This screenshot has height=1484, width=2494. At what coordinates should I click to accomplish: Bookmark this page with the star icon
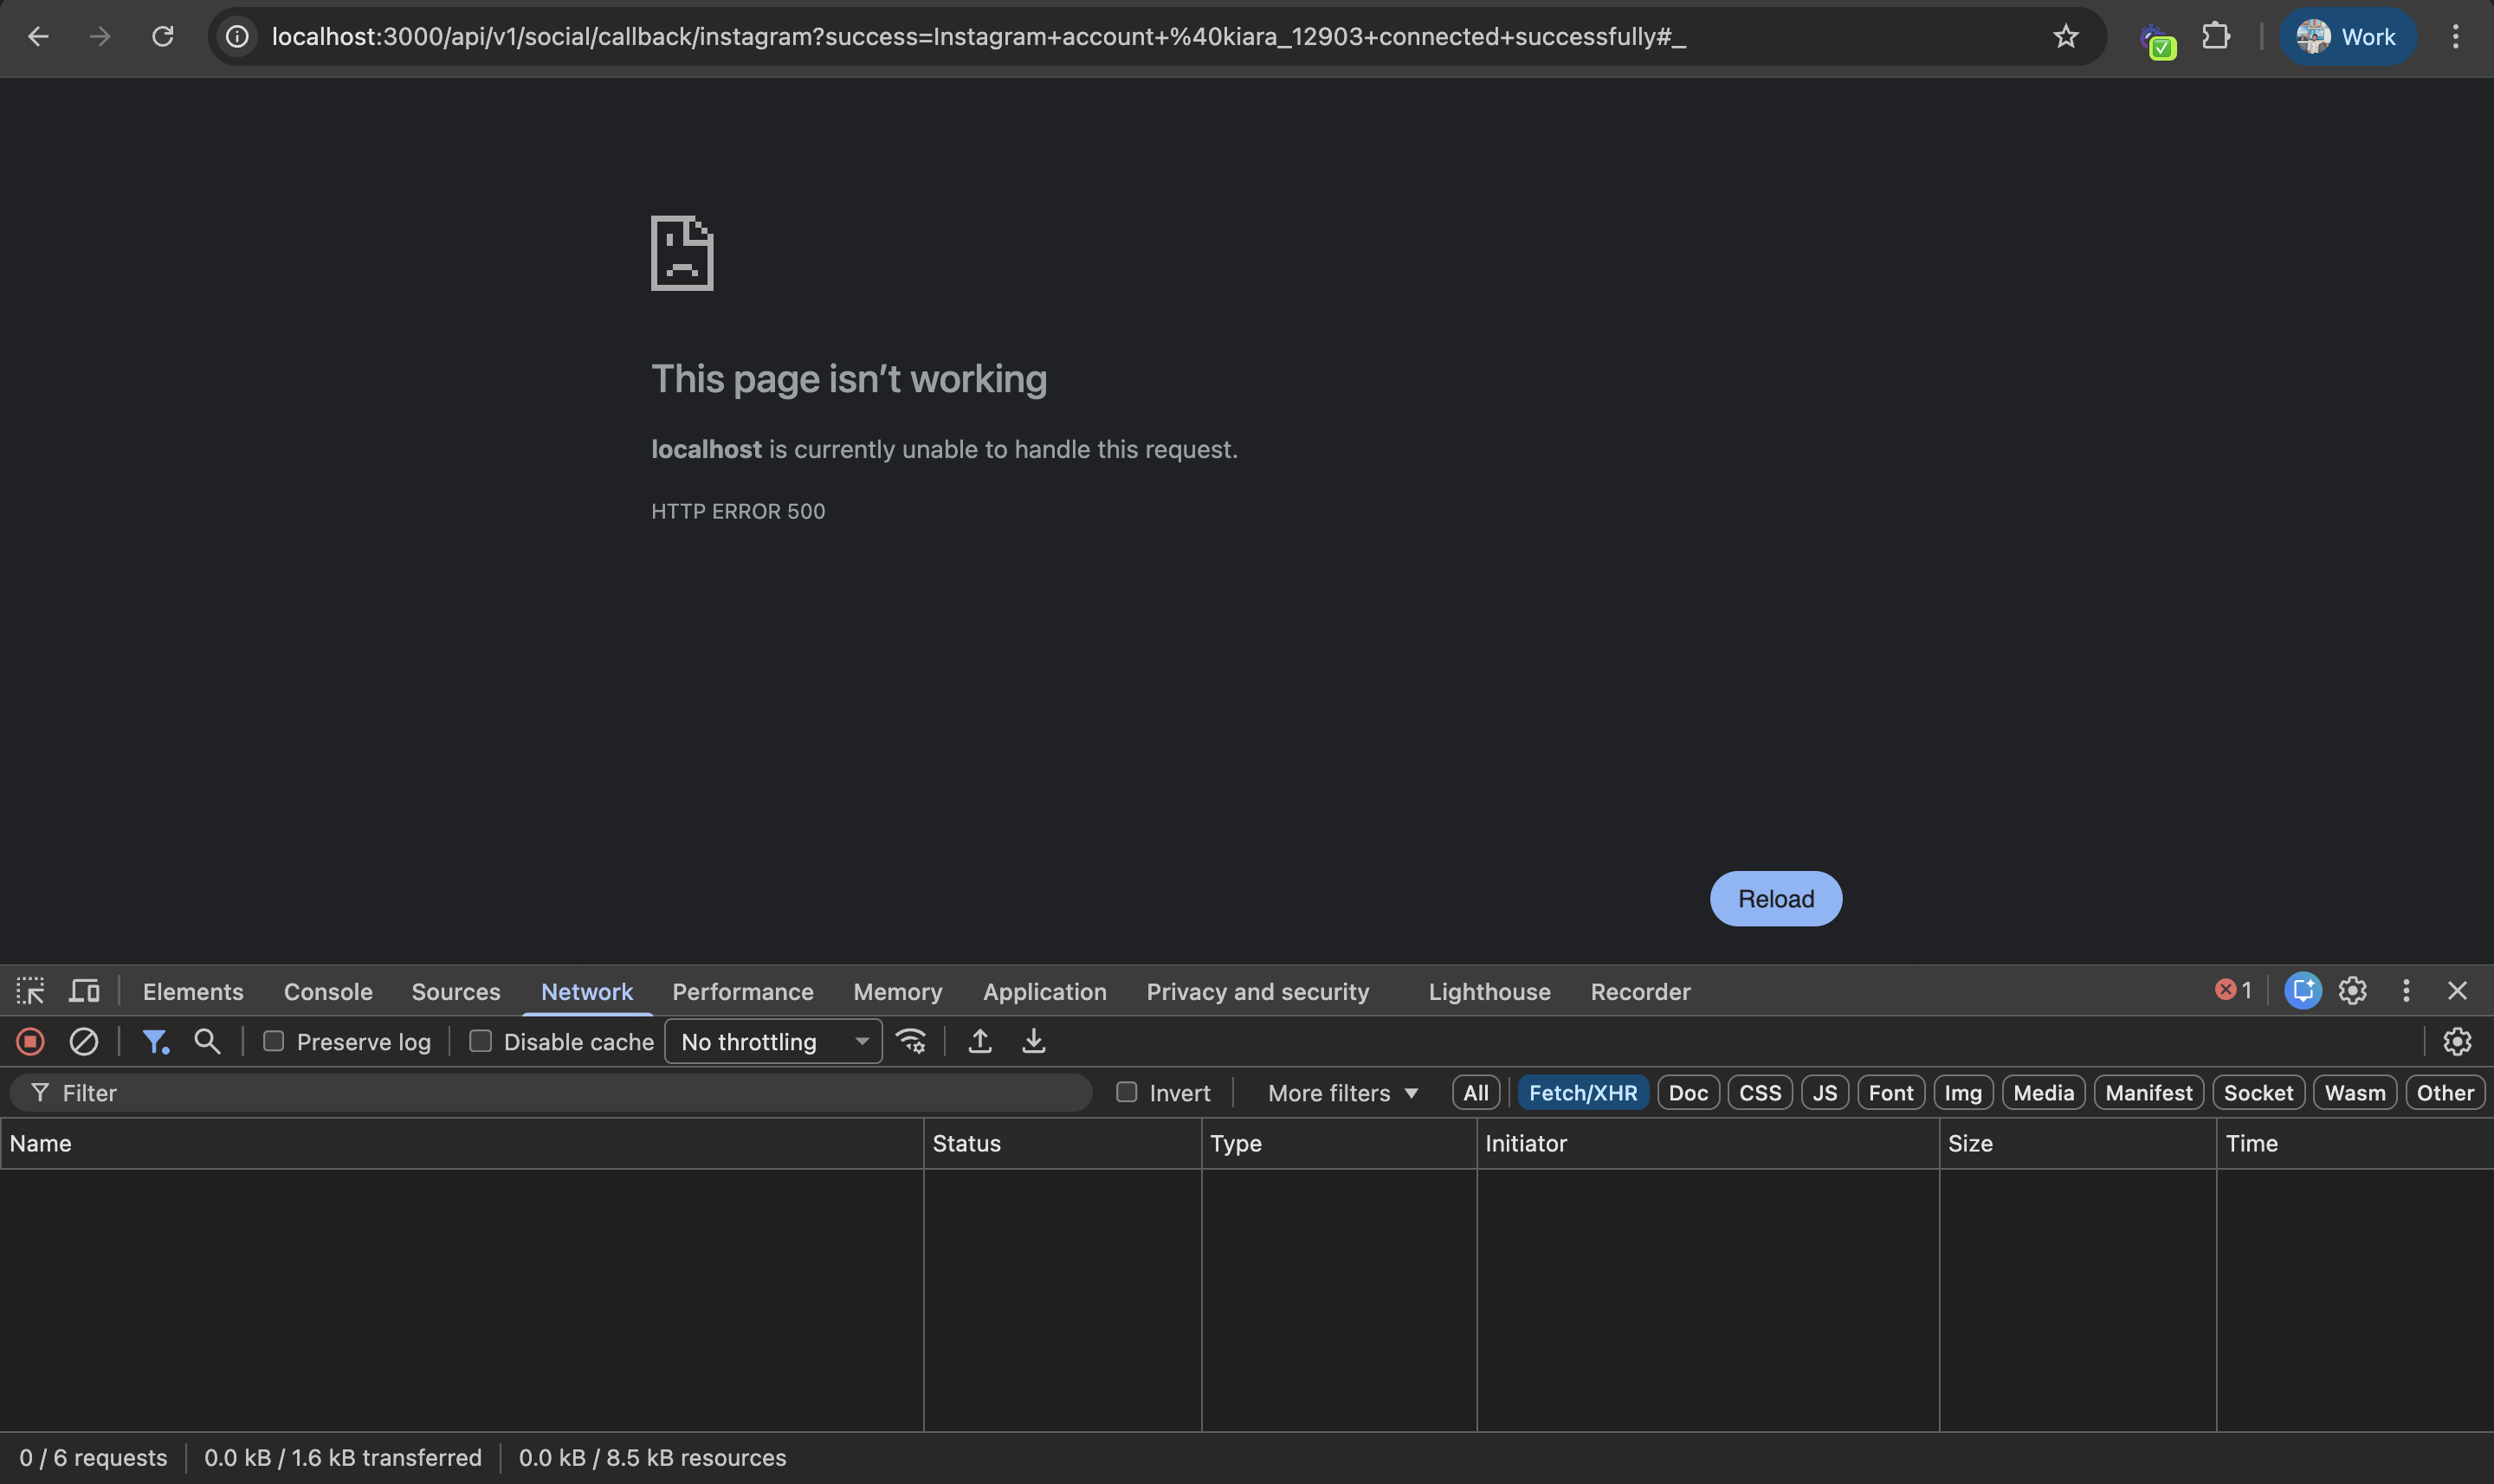(x=2065, y=37)
